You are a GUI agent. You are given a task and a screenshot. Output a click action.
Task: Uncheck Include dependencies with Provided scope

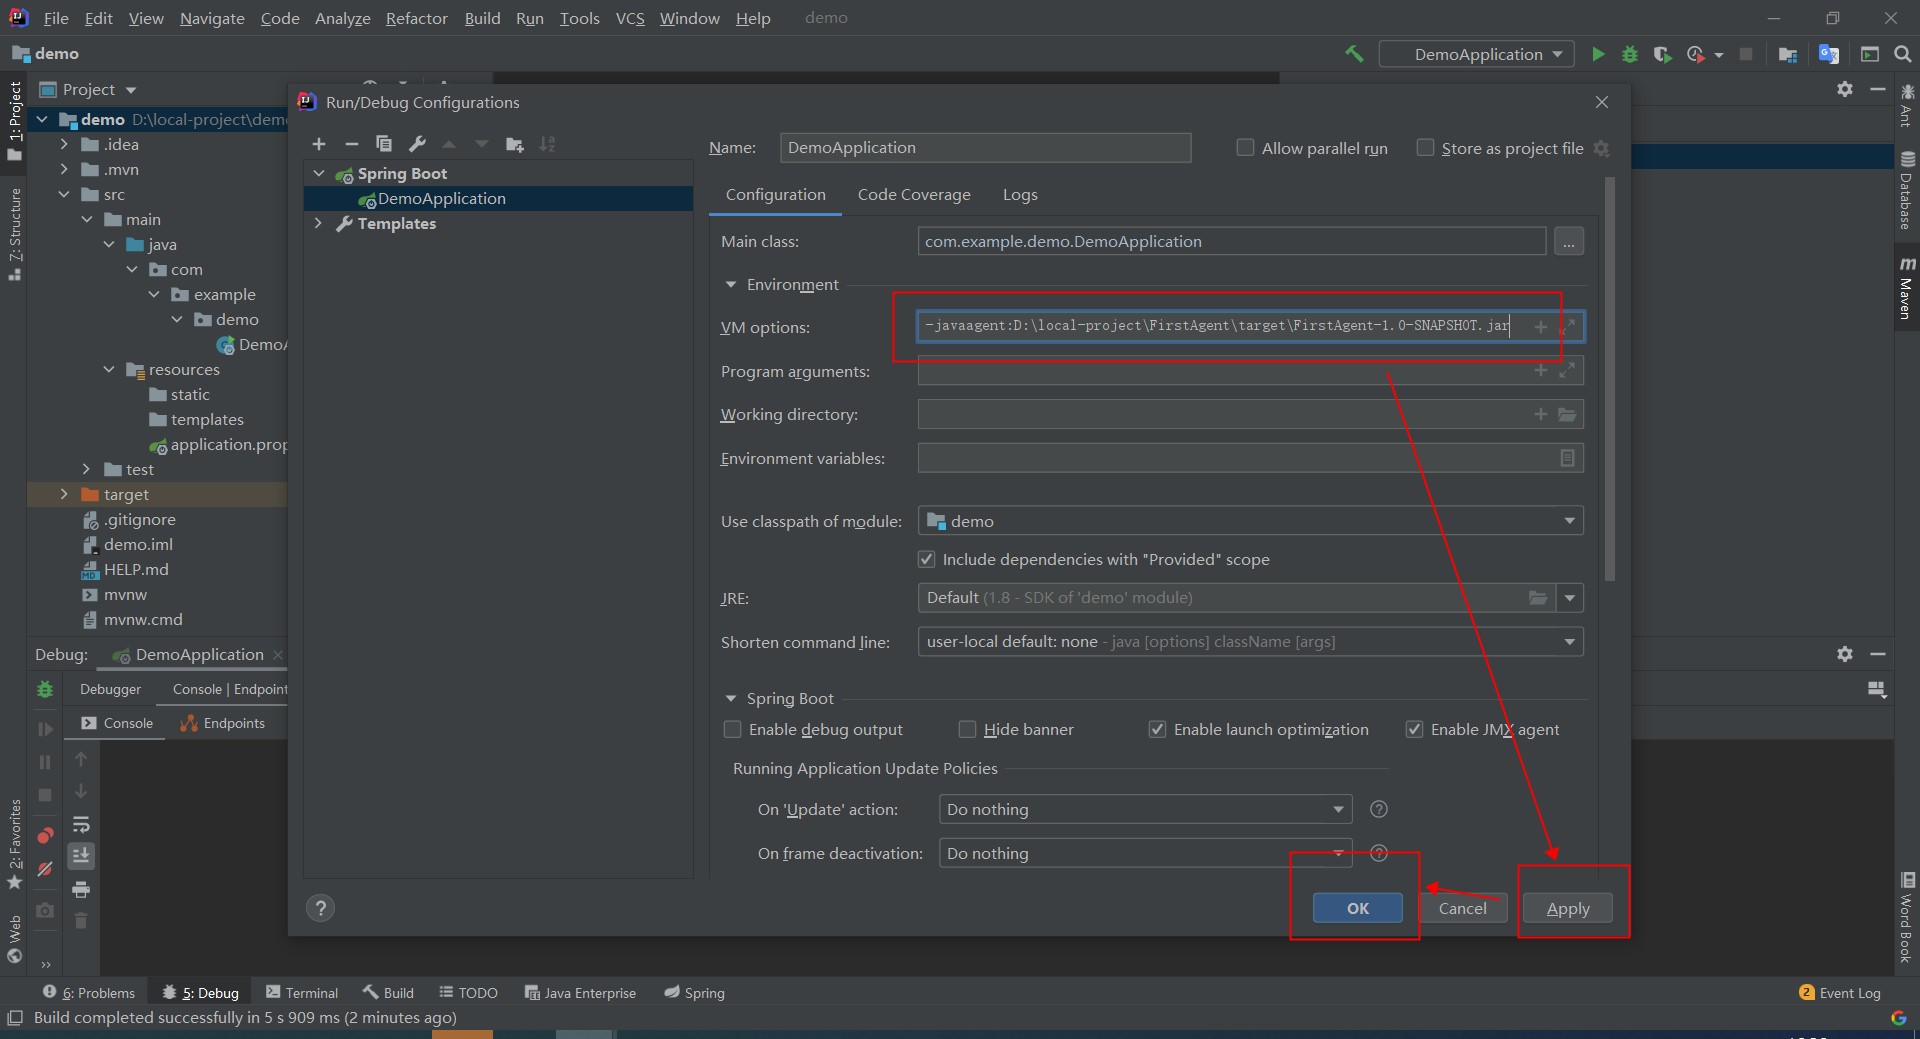click(x=926, y=559)
